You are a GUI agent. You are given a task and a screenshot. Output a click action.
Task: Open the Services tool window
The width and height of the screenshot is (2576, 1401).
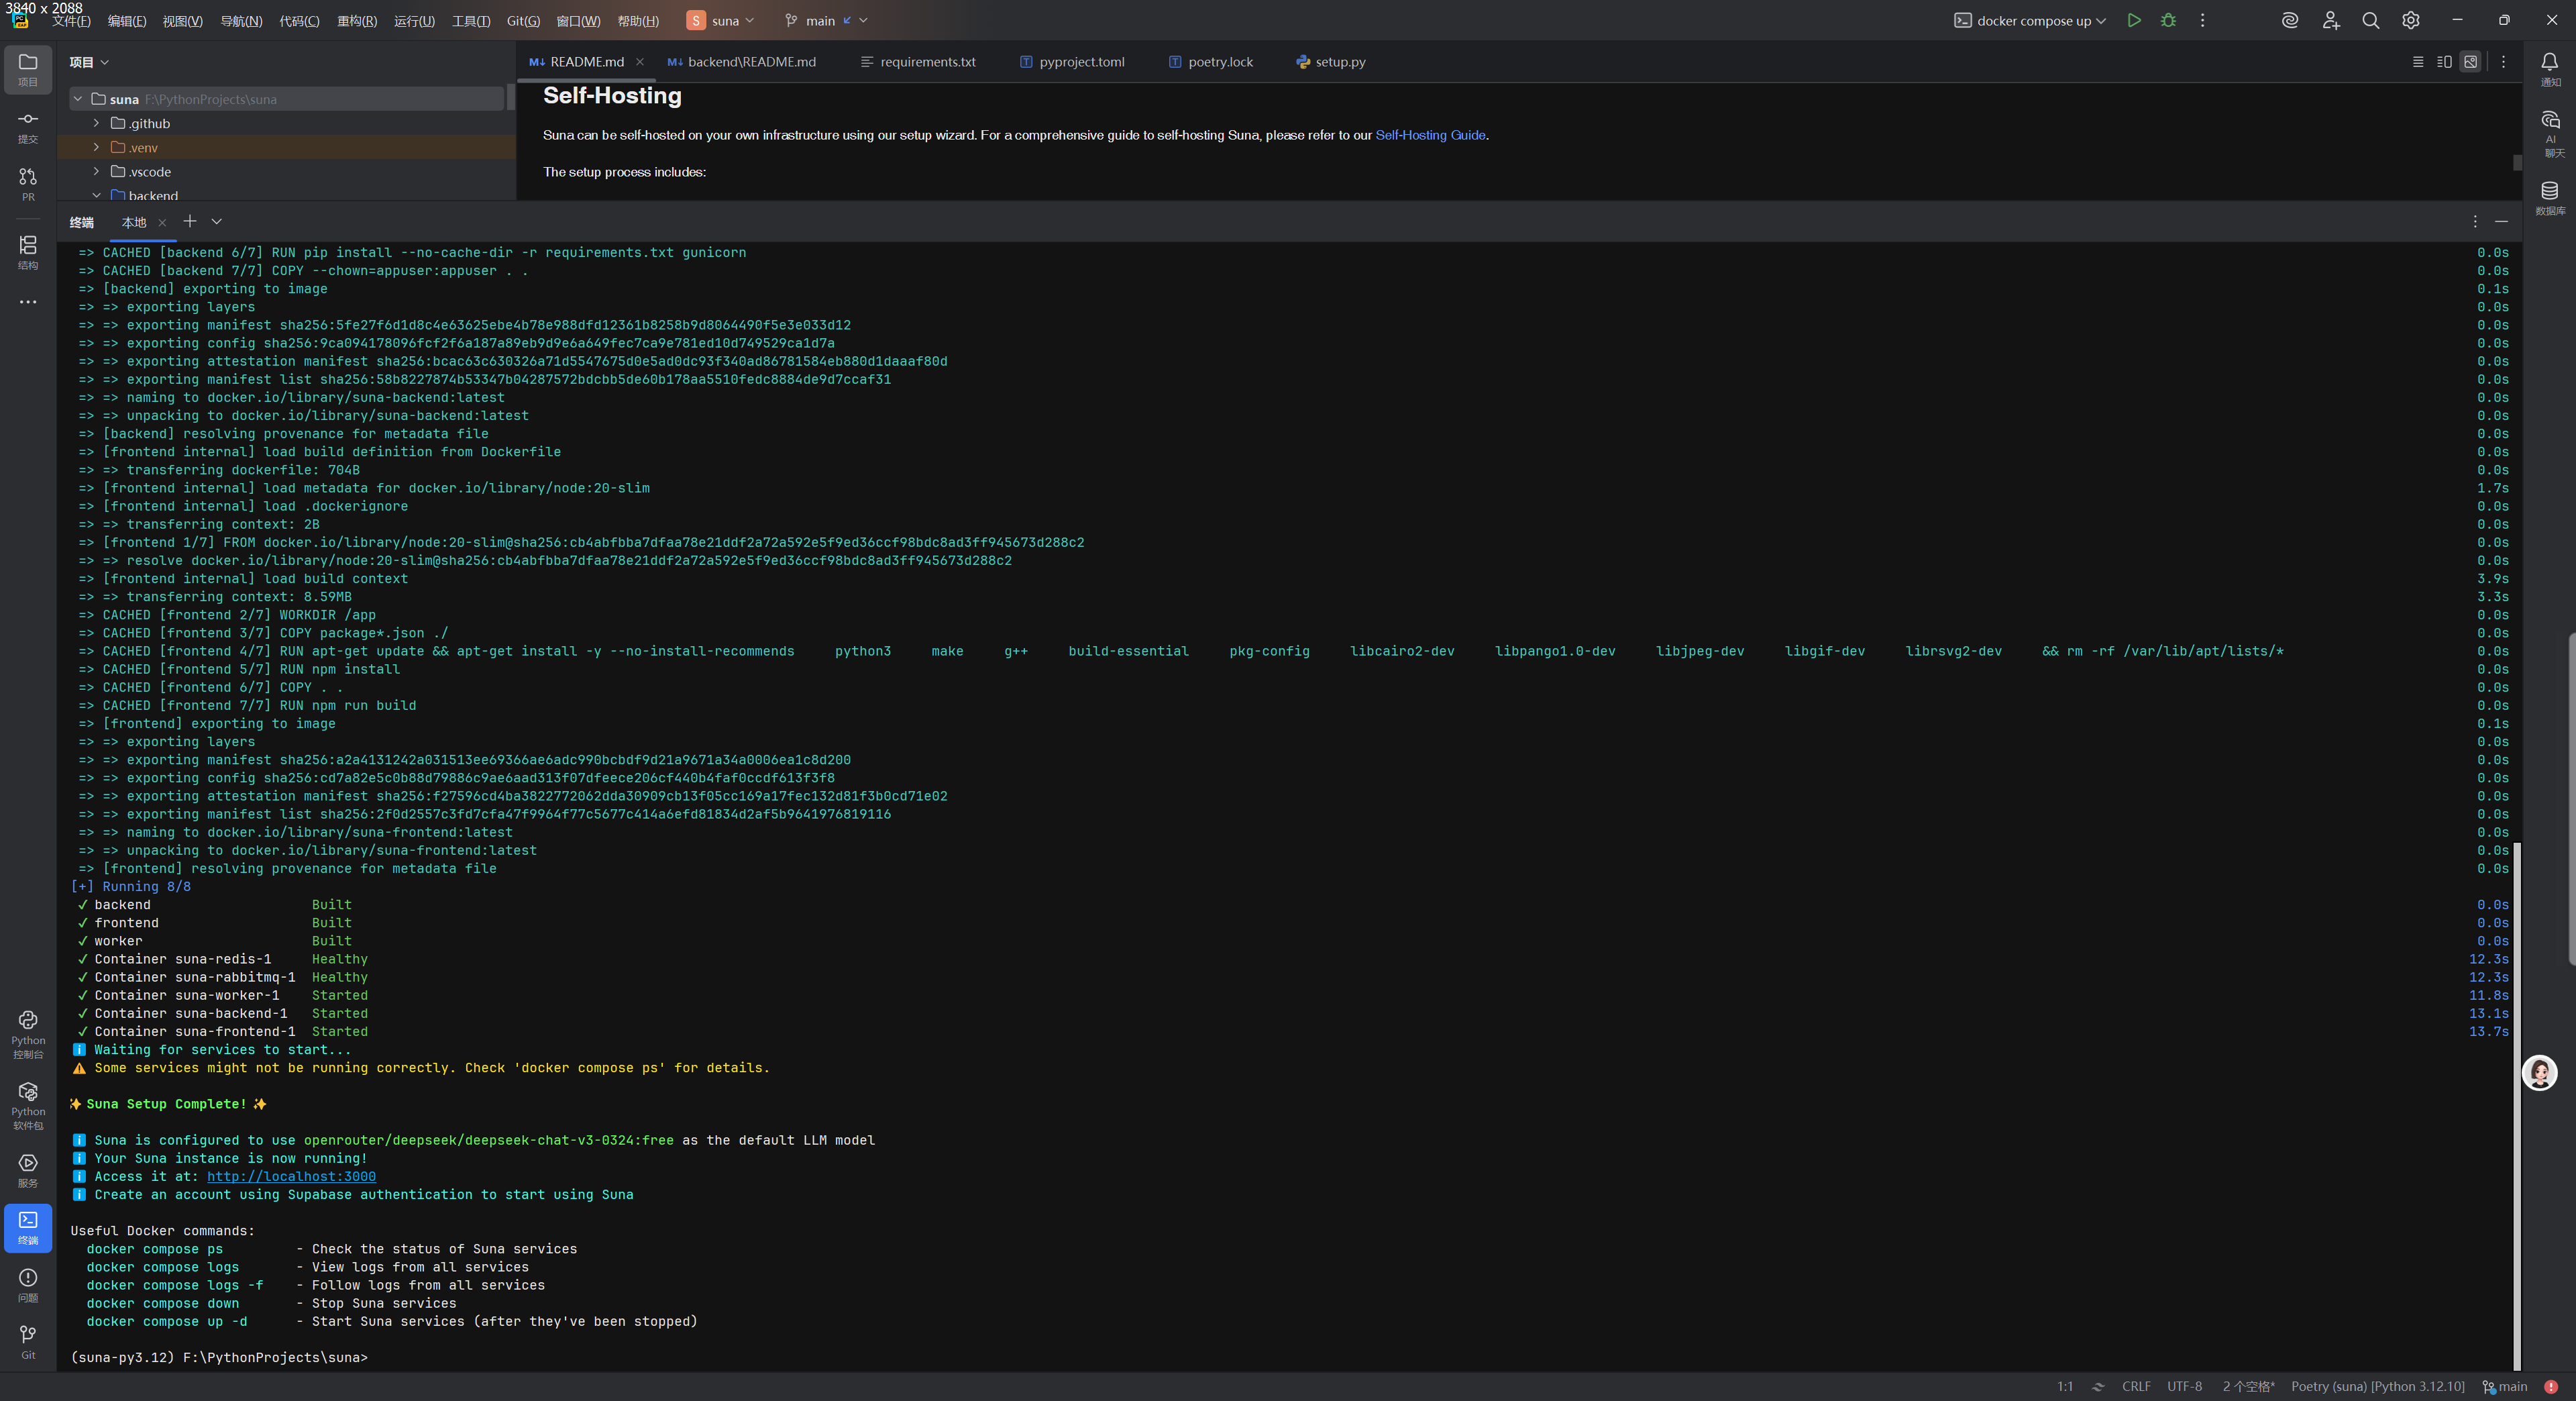(x=28, y=1169)
